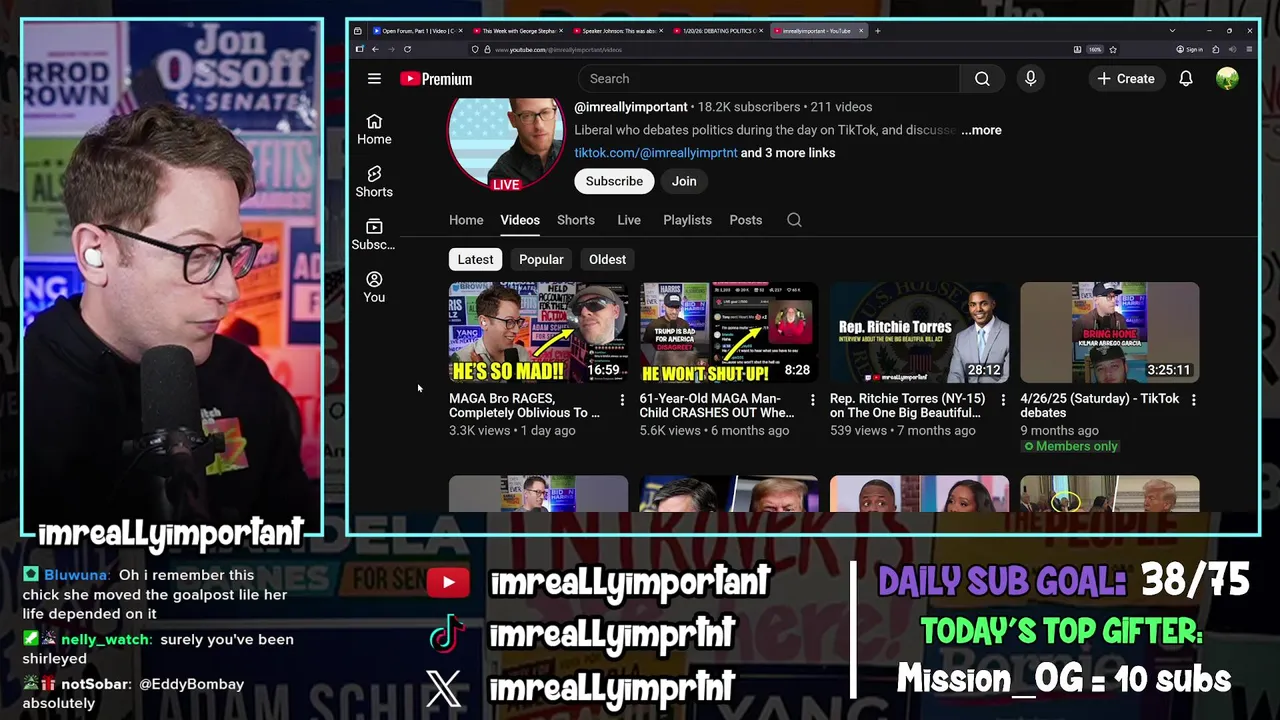Image resolution: width=1280 pixels, height=720 pixels.
Task: Open the YouTube guide hamburger menu
Action: pyautogui.click(x=374, y=79)
